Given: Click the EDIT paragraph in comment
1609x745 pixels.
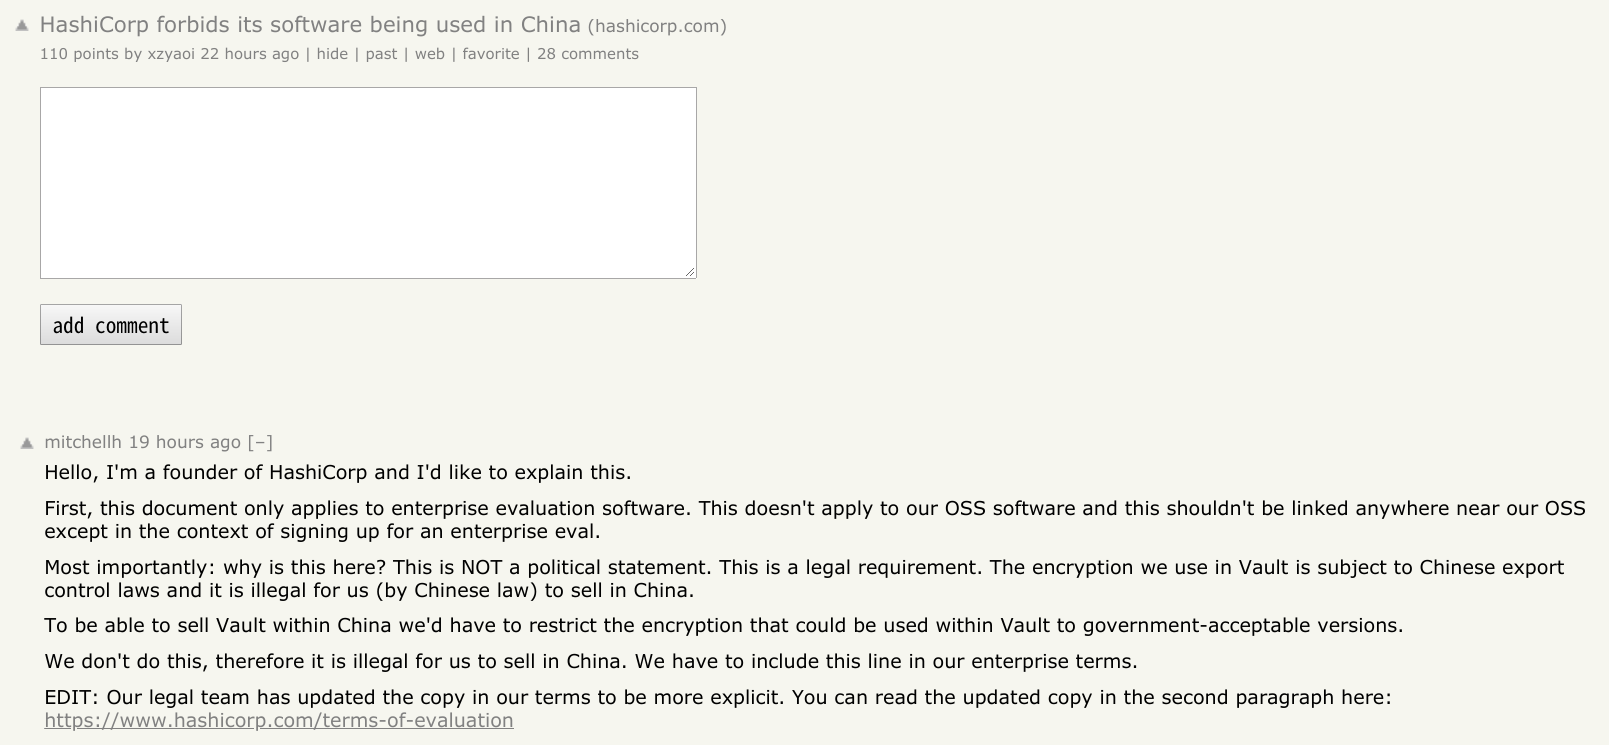Looking at the screenshot, I should tap(718, 708).
